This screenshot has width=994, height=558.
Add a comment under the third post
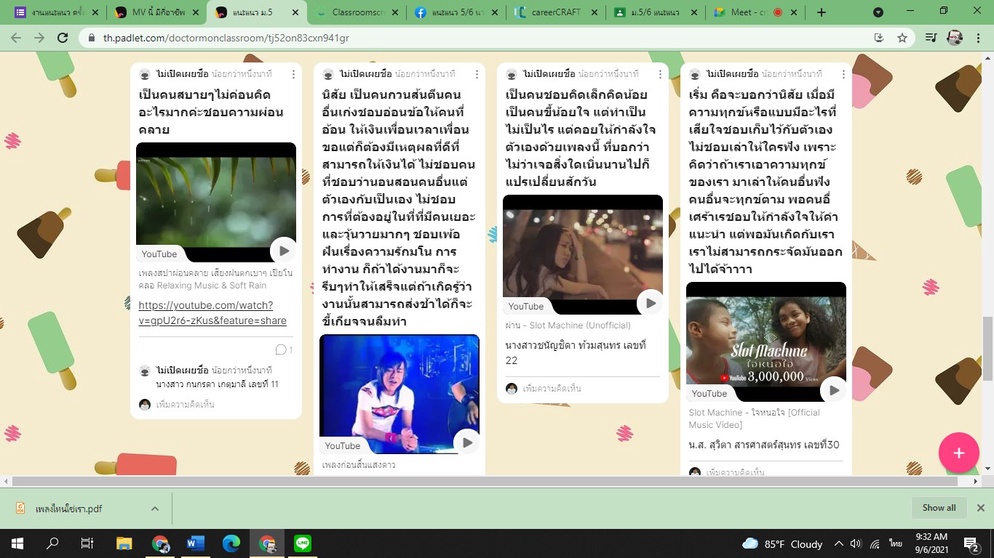[x=552, y=388]
